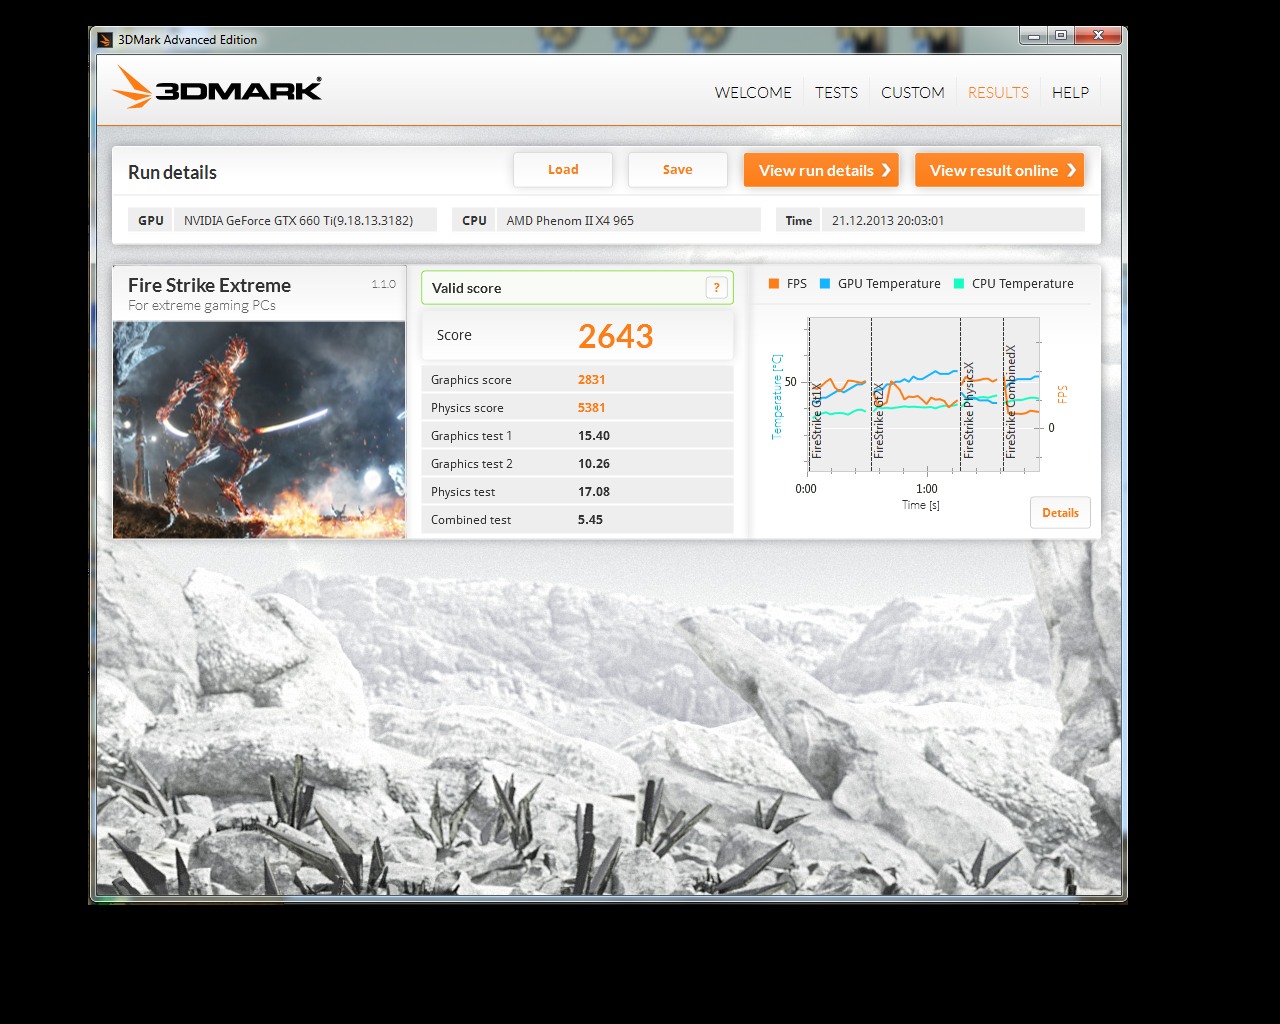The image size is (1280, 1024).
Task: Open chart Details button
Action: click(x=1060, y=513)
